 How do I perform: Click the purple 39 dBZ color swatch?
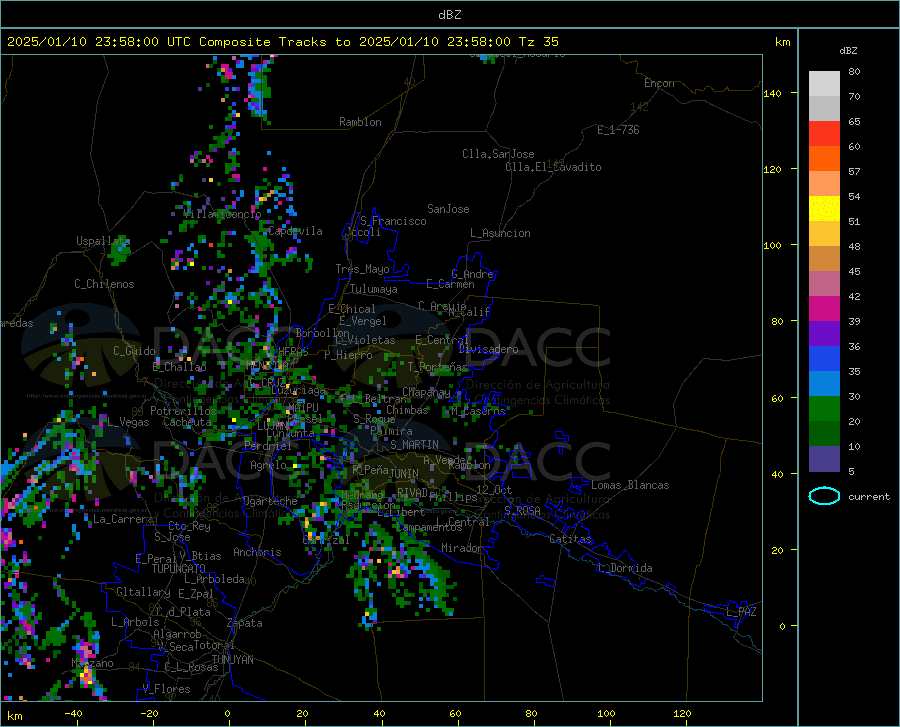point(824,334)
